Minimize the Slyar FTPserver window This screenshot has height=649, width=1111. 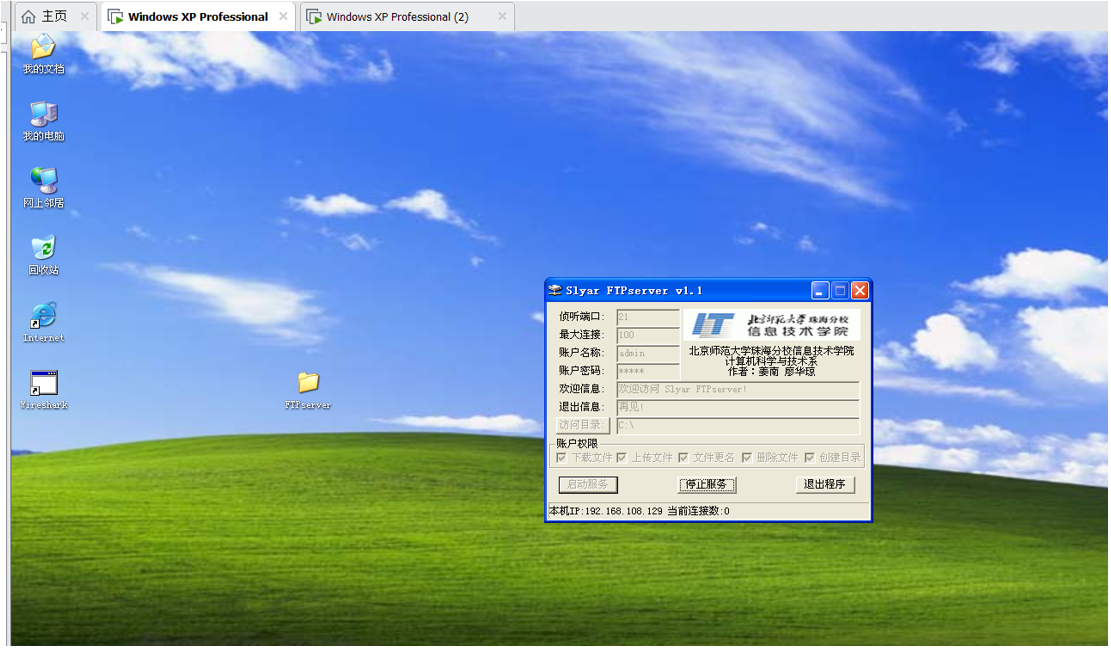coord(820,290)
